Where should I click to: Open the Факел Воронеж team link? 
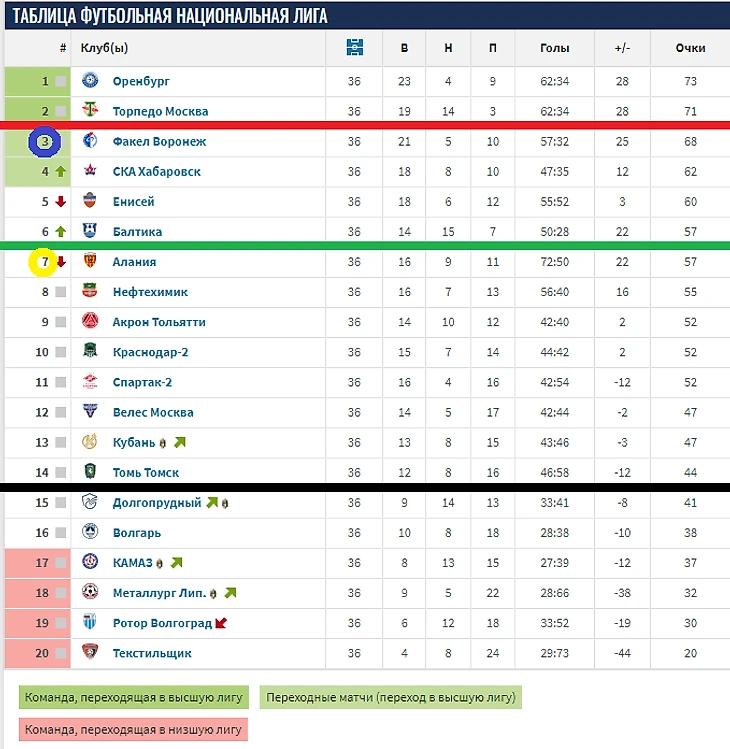tap(160, 141)
